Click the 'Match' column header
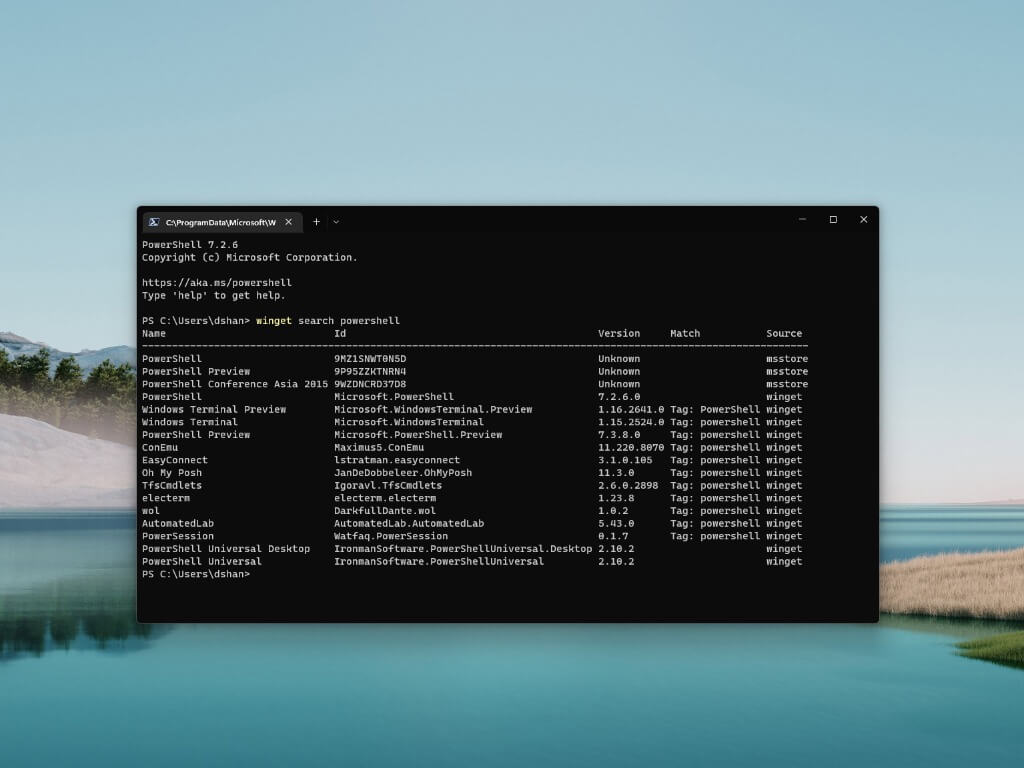1024x768 pixels. click(x=685, y=333)
